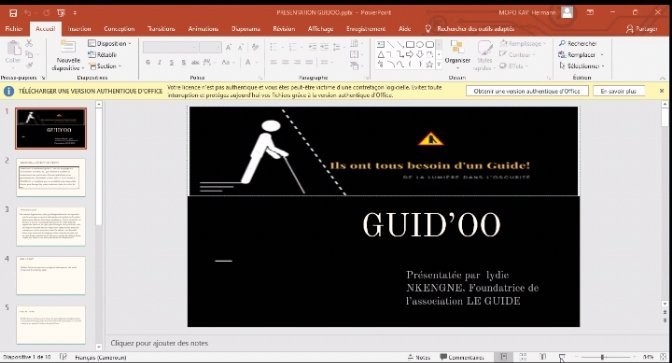Start slideshow from the quick access toolbar
672x363 pixels.
(x=61, y=13)
